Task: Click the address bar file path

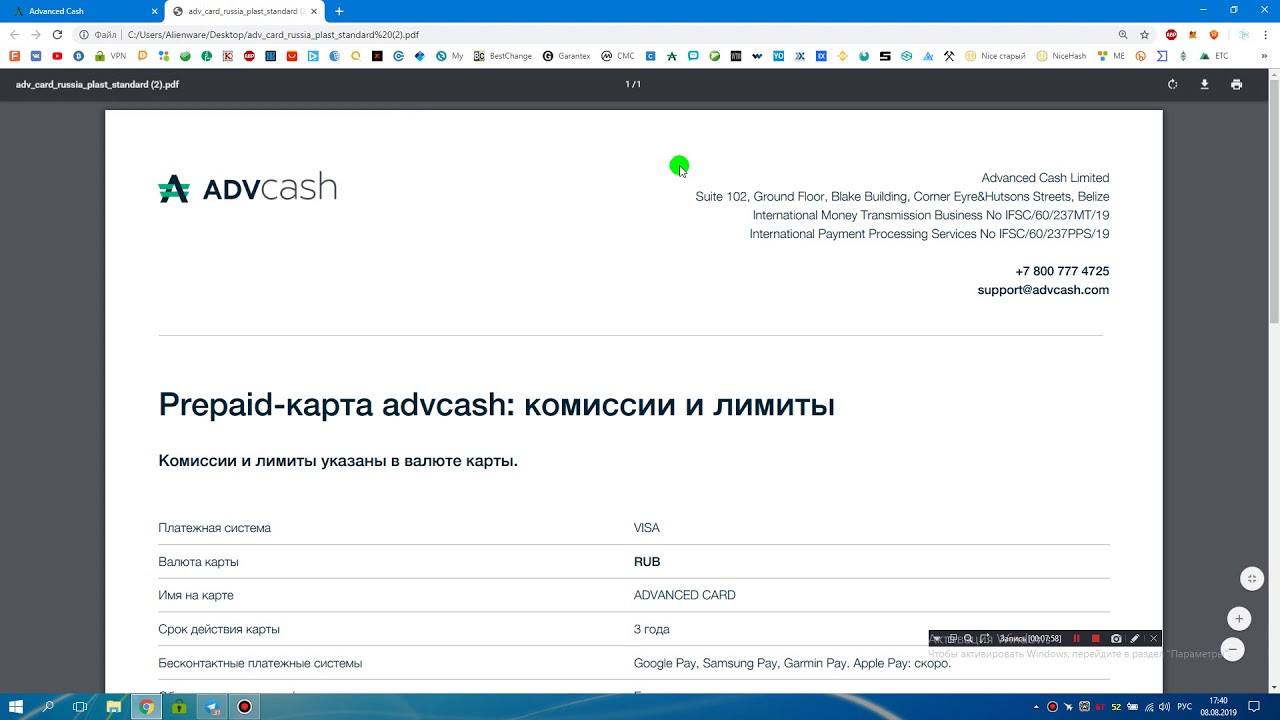Action: pos(273,34)
